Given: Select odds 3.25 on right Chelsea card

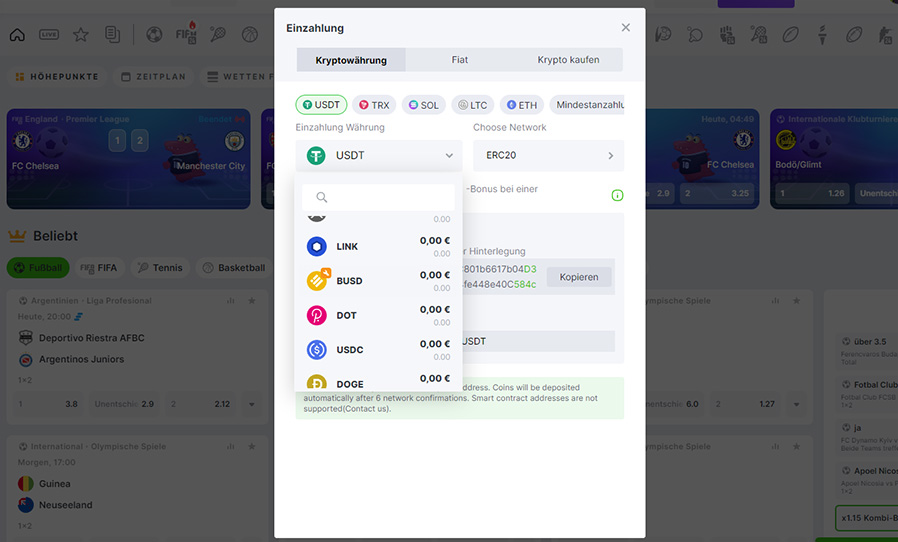Looking at the screenshot, I should [718, 193].
